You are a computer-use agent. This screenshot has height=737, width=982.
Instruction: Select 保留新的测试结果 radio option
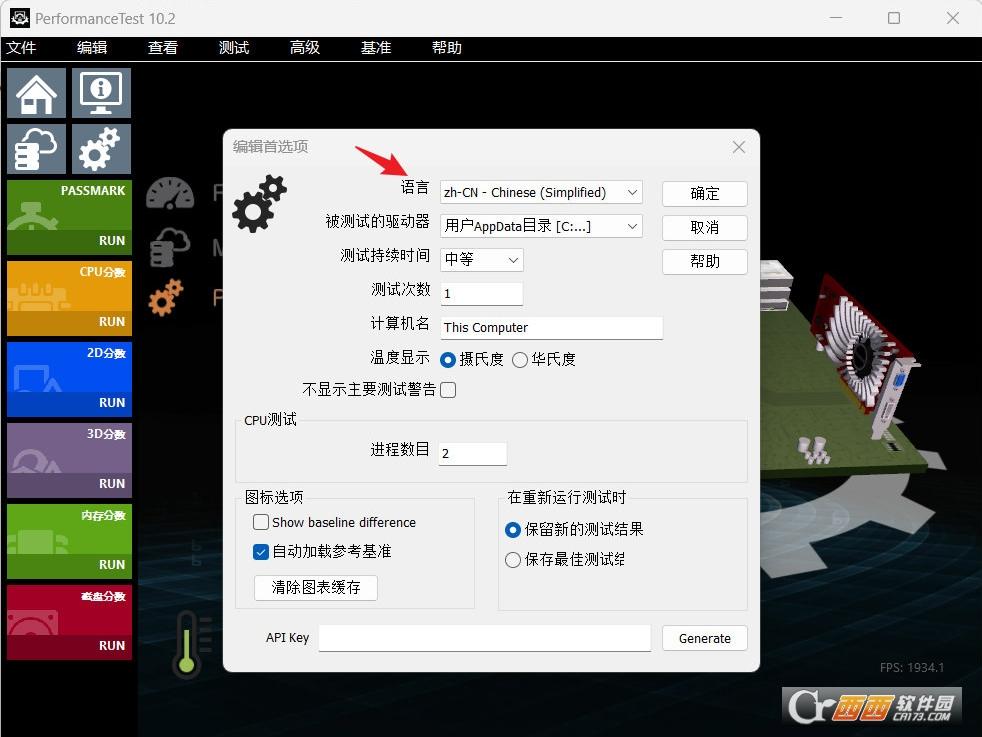[513, 530]
